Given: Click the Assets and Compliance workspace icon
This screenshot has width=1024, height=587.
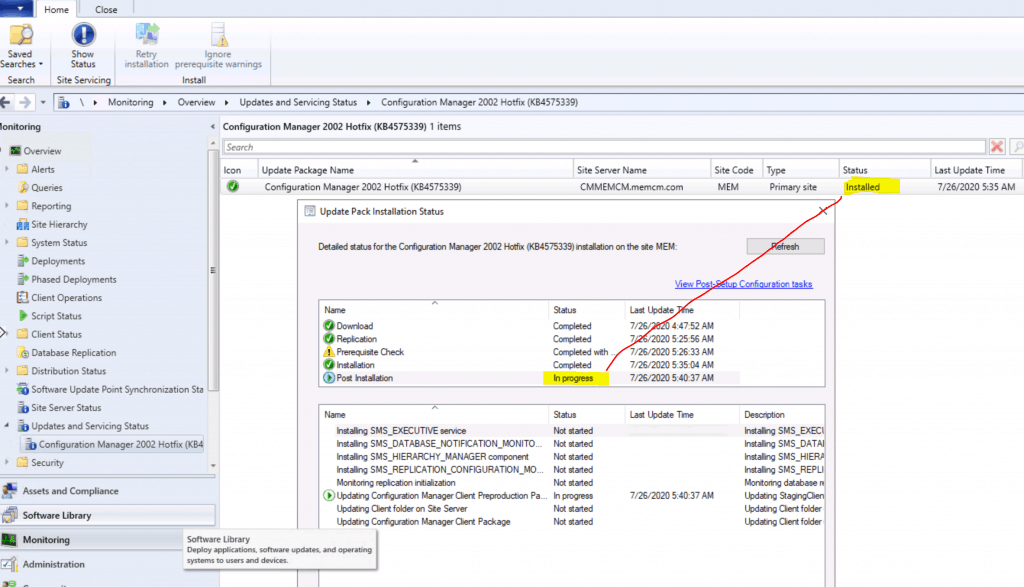Looking at the screenshot, I should (x=9, y=490).
